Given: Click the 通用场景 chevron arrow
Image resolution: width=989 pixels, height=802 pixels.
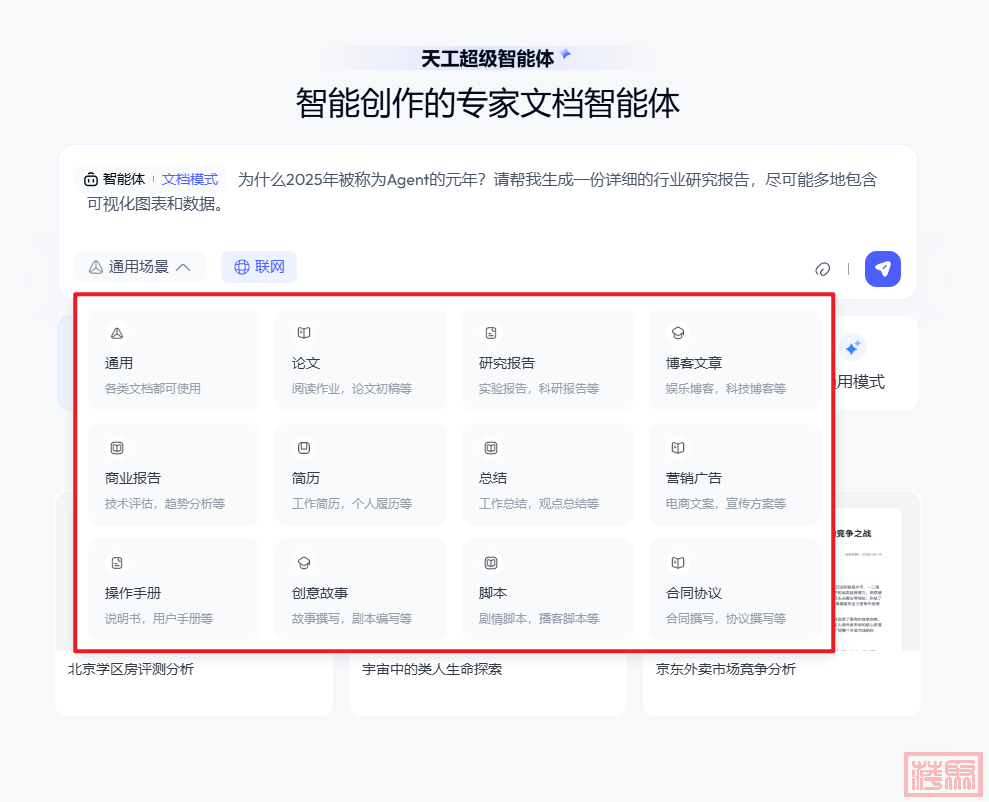Looking at the screenshot, I should [x=183, y=267].
